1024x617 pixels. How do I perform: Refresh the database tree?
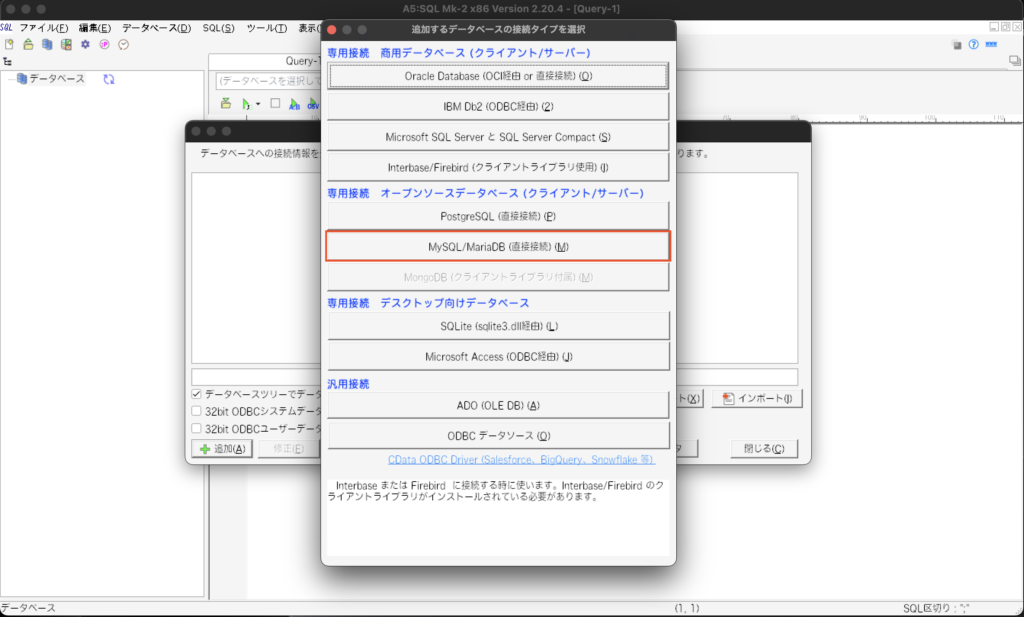(109, 79)
